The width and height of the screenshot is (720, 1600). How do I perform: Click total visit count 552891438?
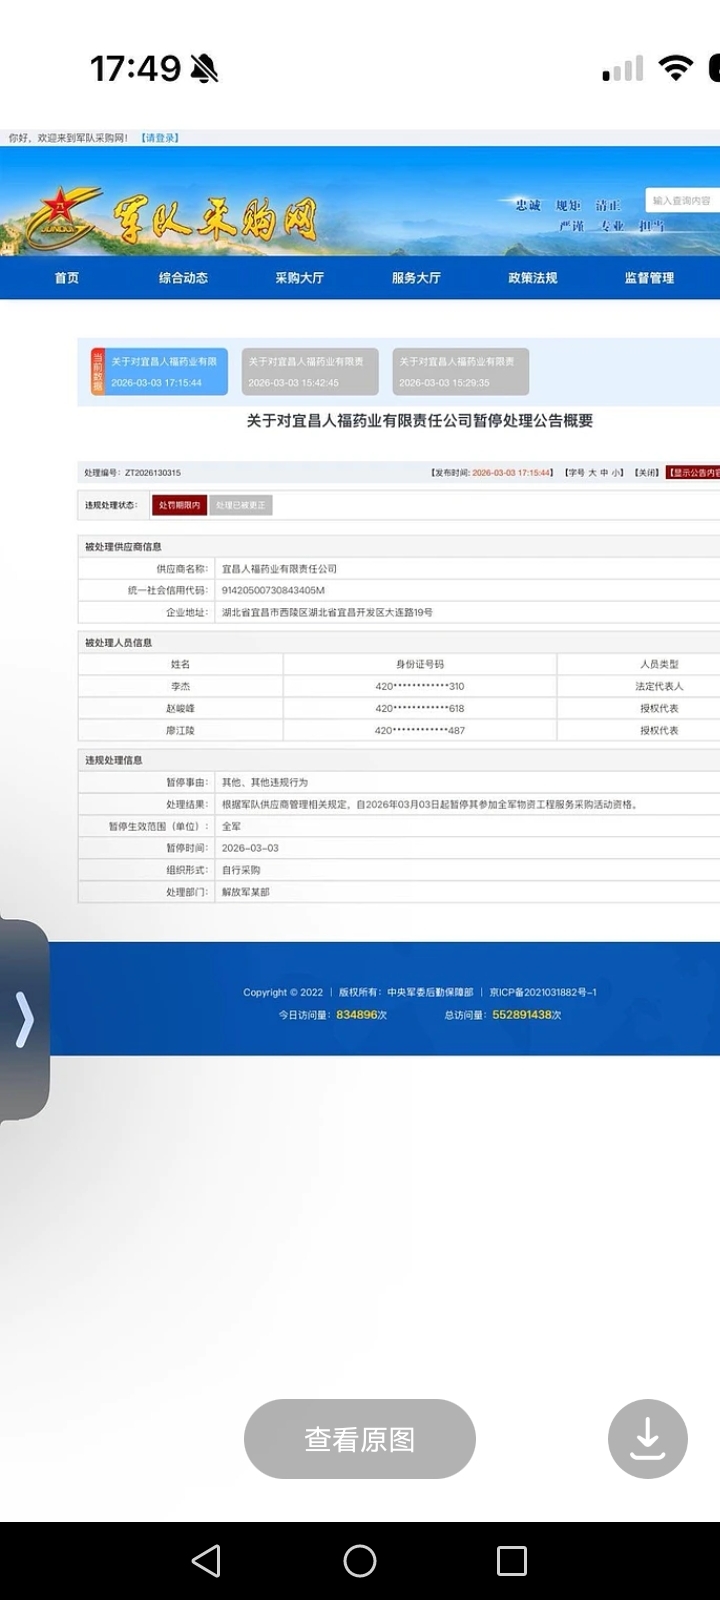522,1015
